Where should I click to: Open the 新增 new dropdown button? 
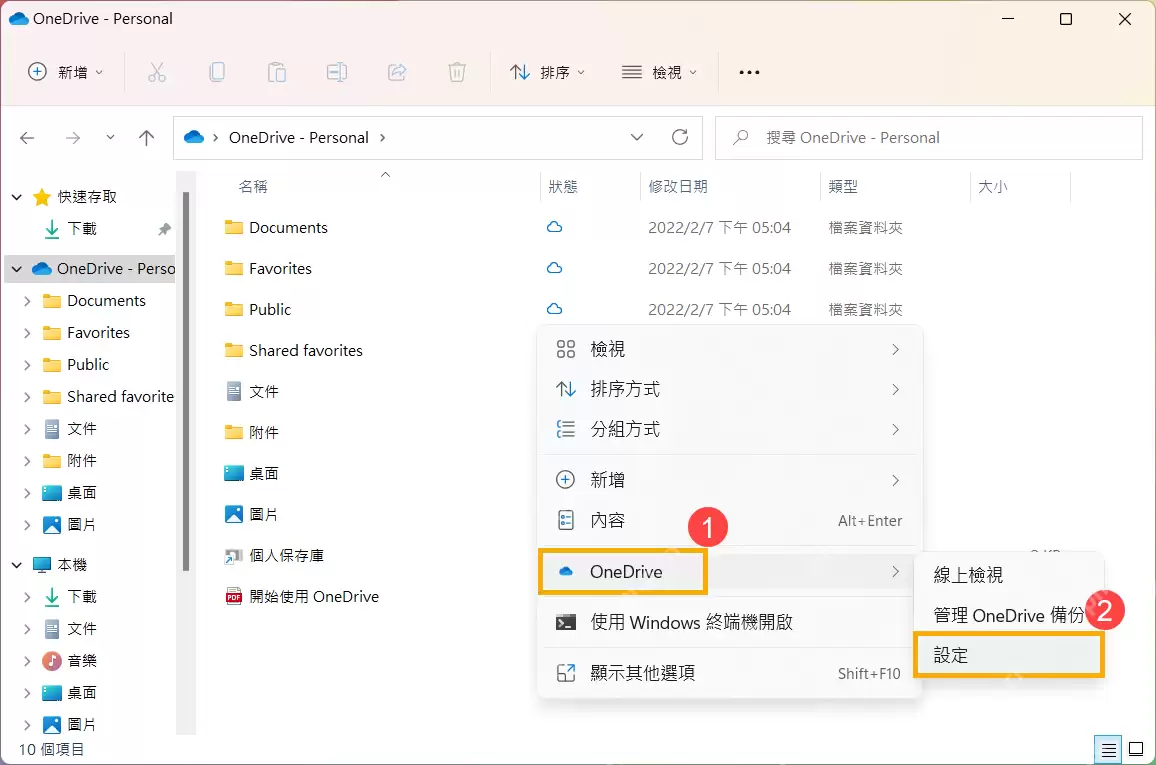point(66,72)
